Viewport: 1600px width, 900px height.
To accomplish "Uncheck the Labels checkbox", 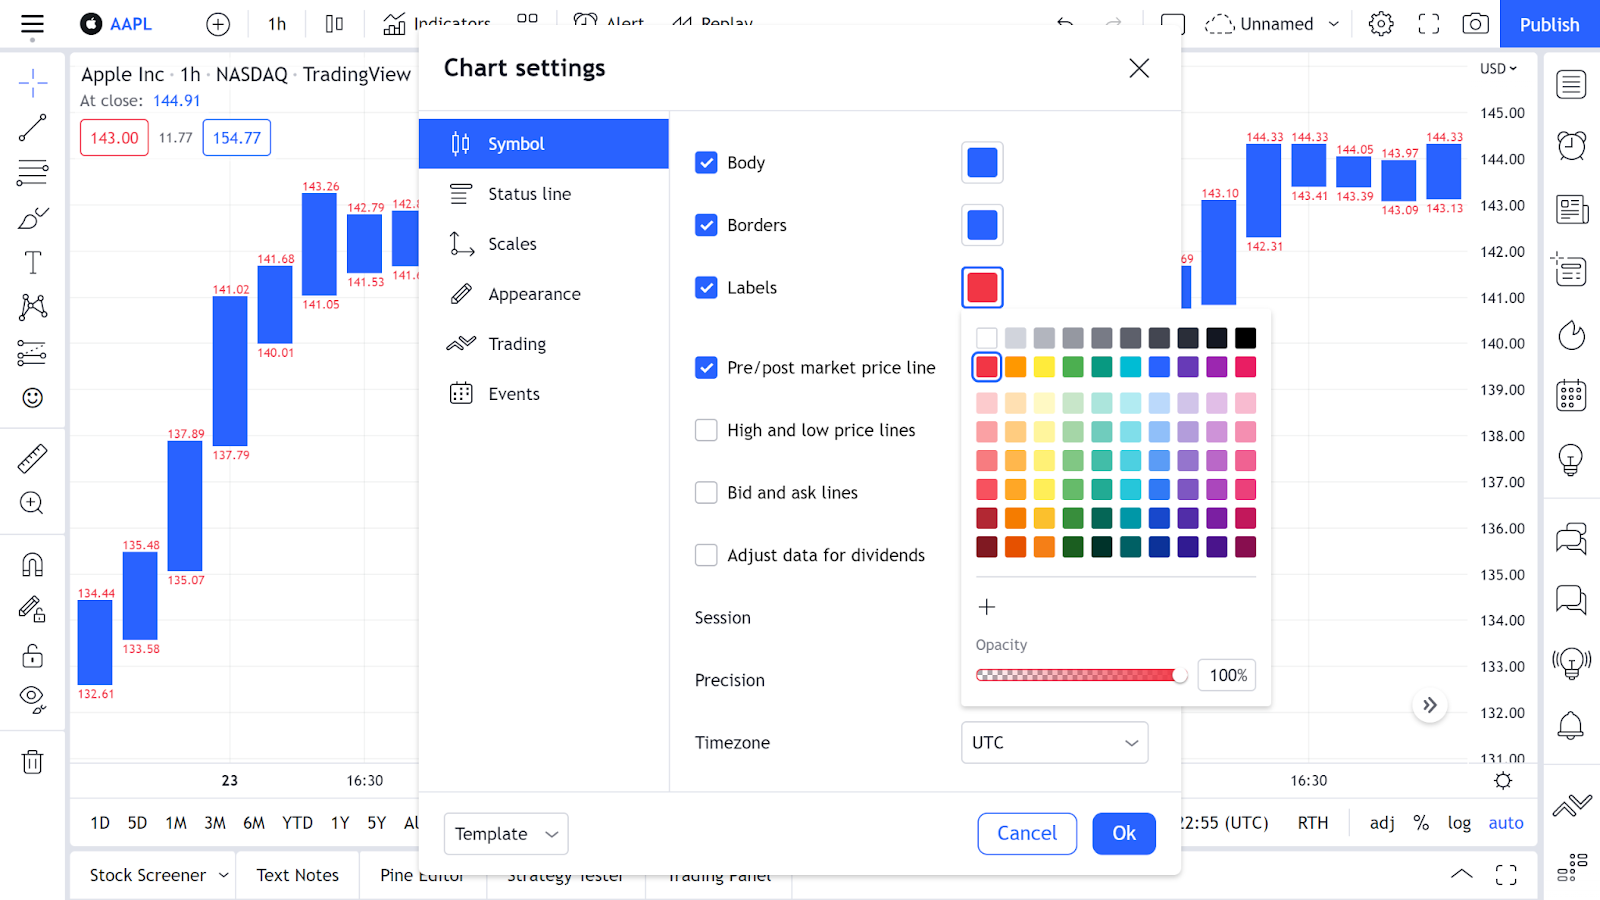I will click(706, 288).
